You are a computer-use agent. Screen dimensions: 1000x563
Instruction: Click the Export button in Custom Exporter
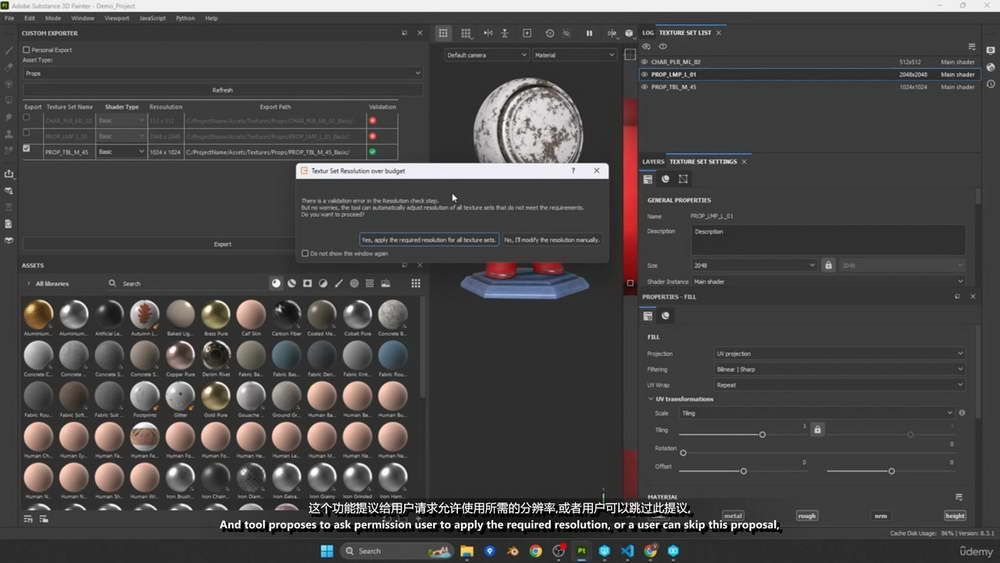223,244
